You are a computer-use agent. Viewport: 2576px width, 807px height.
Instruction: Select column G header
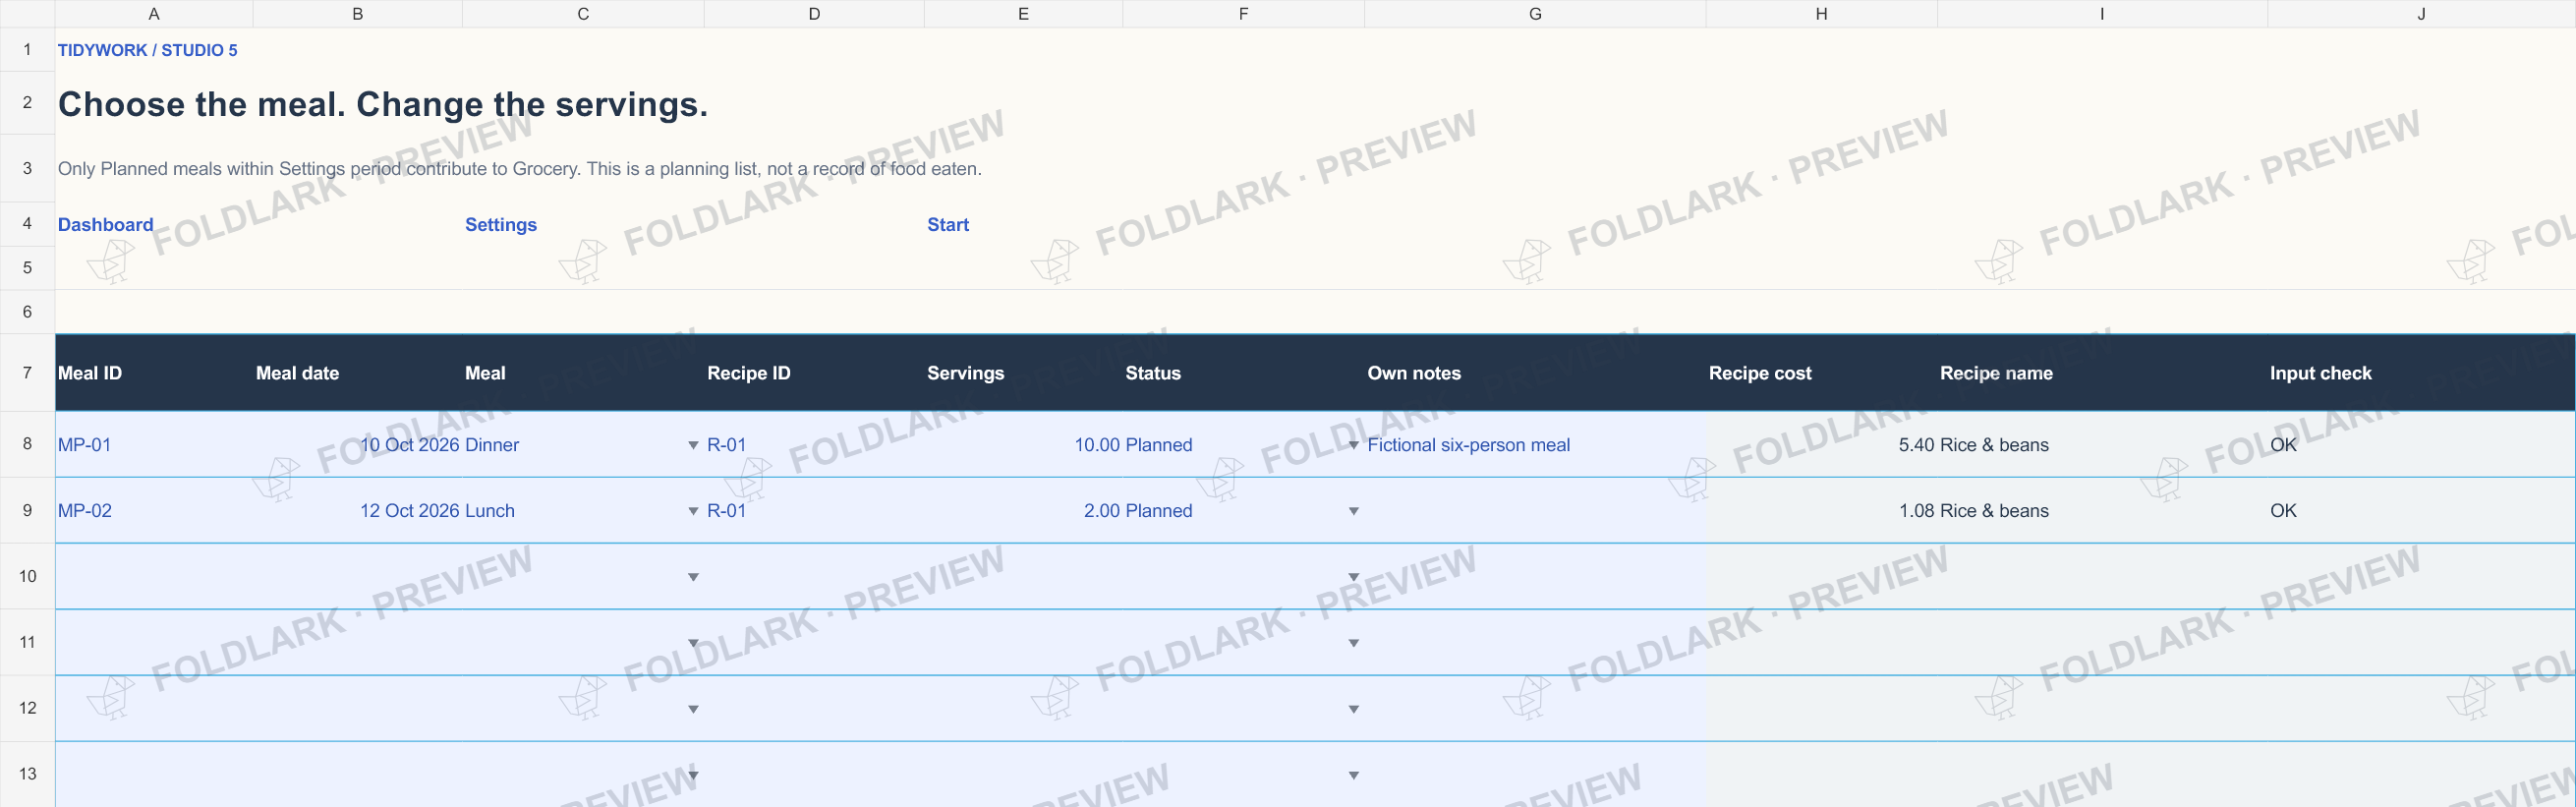[x=1535, y=14]
